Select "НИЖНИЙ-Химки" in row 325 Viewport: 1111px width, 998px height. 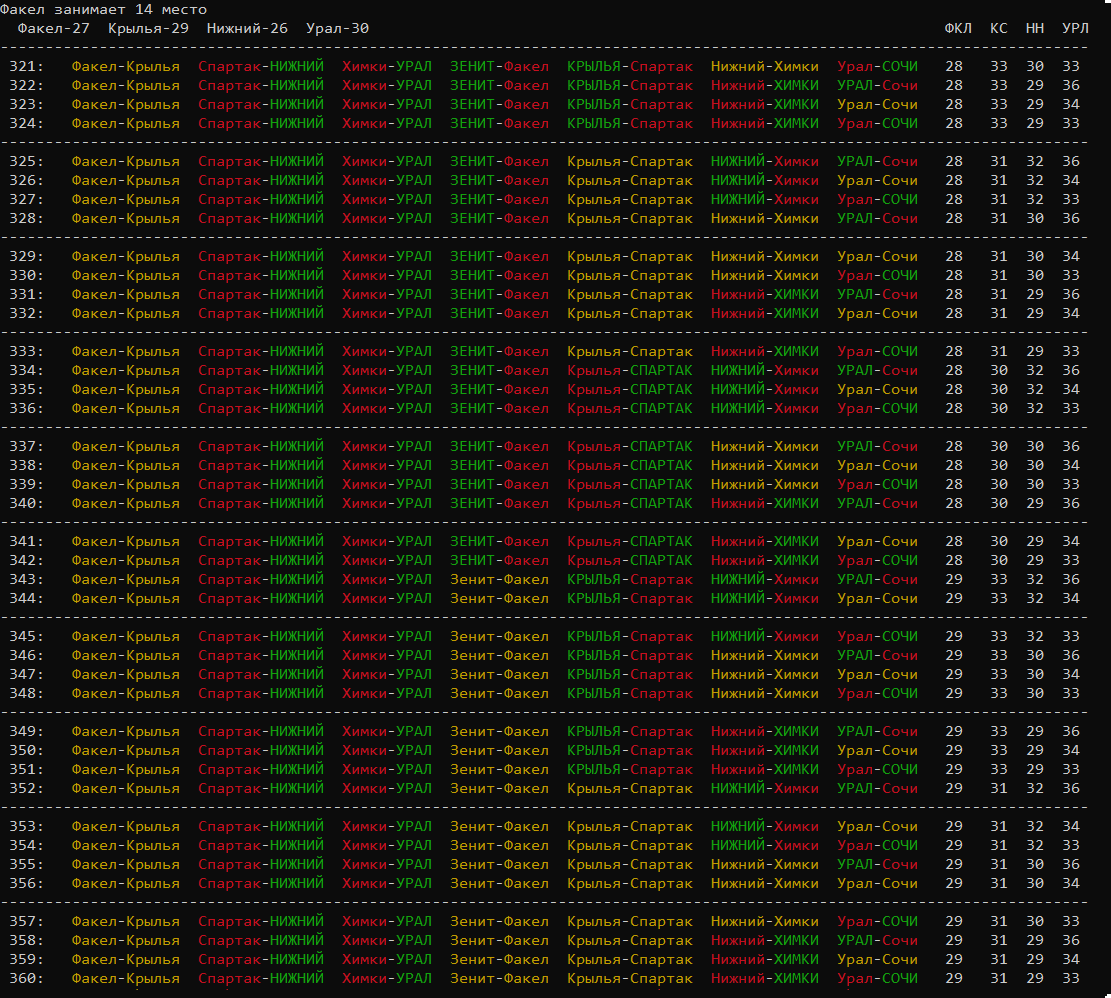(x=765, y=161)
